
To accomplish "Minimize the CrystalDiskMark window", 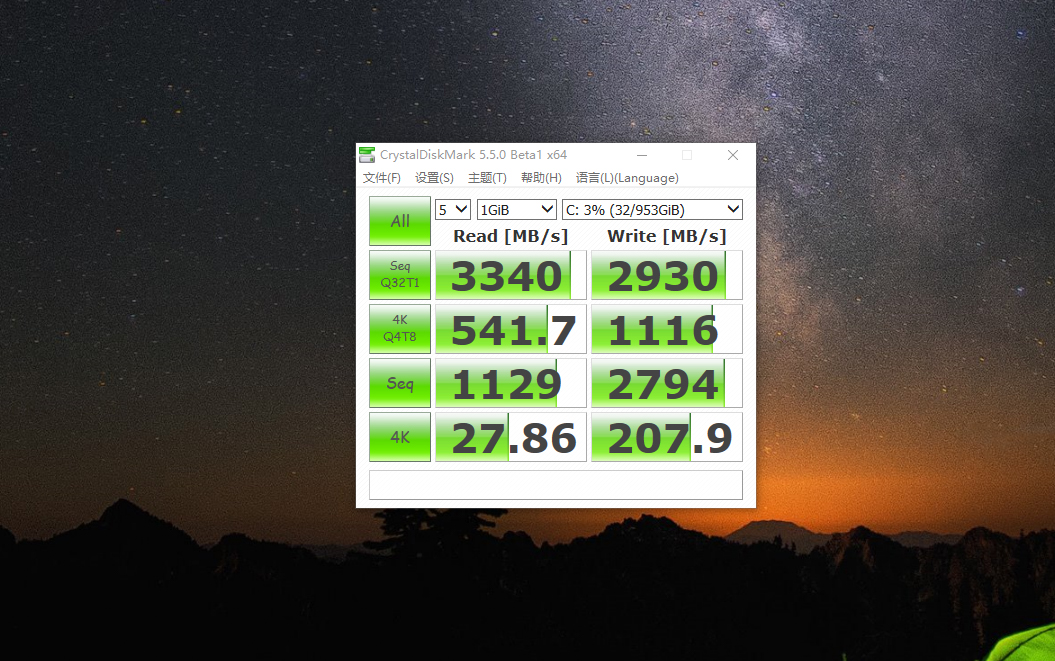I will pyautogui.click(x=642, y=155).
